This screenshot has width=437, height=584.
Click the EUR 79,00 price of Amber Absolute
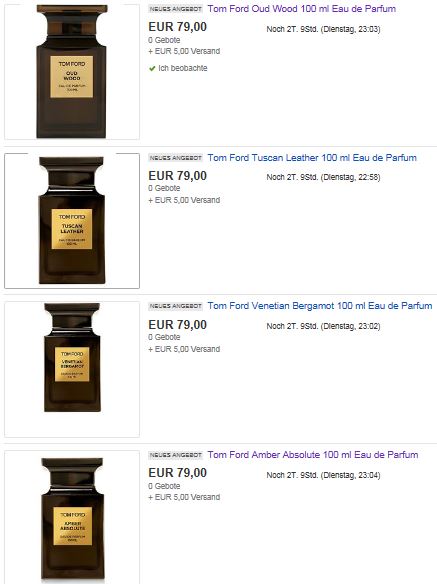177,473
